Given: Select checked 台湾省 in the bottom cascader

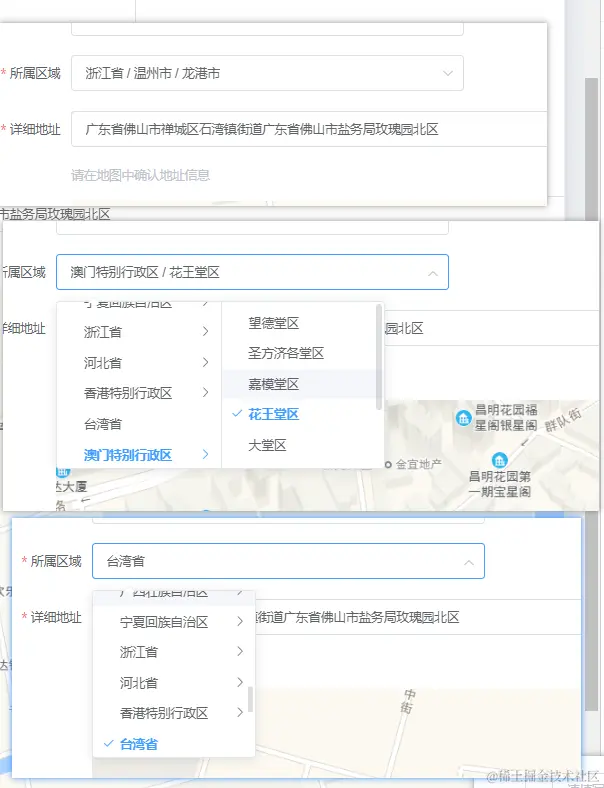Looking at the screenshot, I should pos(174,744).
